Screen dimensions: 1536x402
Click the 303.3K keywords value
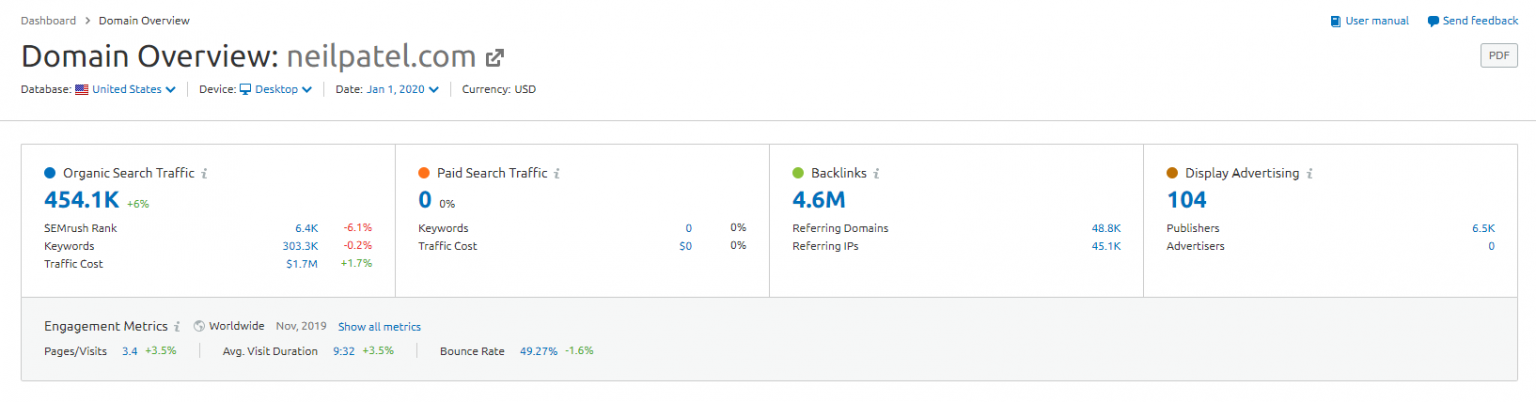click(x=300, y=246)
